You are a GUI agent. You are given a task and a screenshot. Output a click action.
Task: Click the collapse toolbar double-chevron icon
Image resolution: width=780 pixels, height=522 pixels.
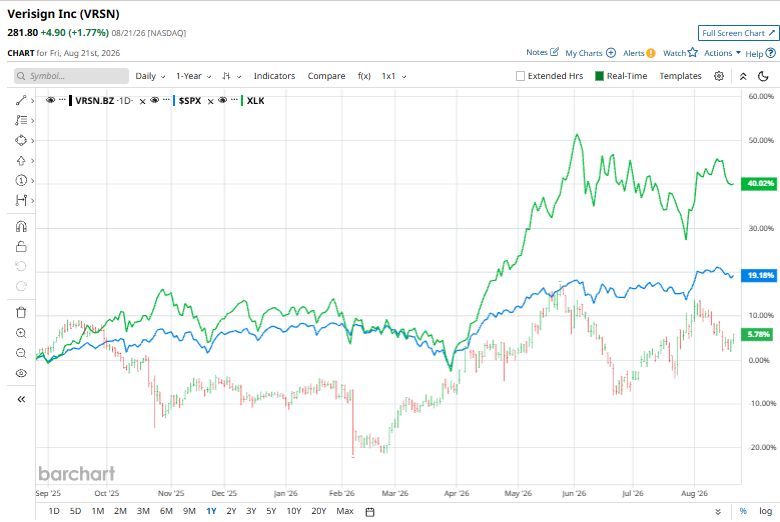(743, 76)
